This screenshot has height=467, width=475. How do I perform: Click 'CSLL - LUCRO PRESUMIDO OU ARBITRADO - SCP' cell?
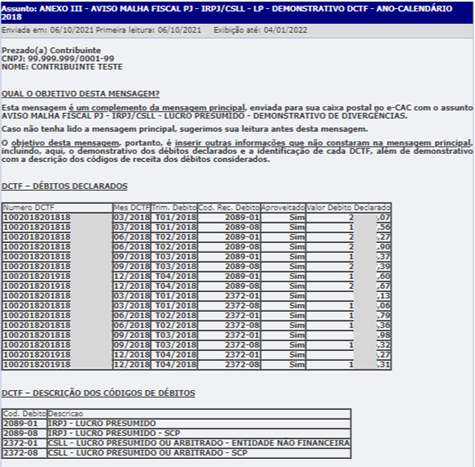148,453
